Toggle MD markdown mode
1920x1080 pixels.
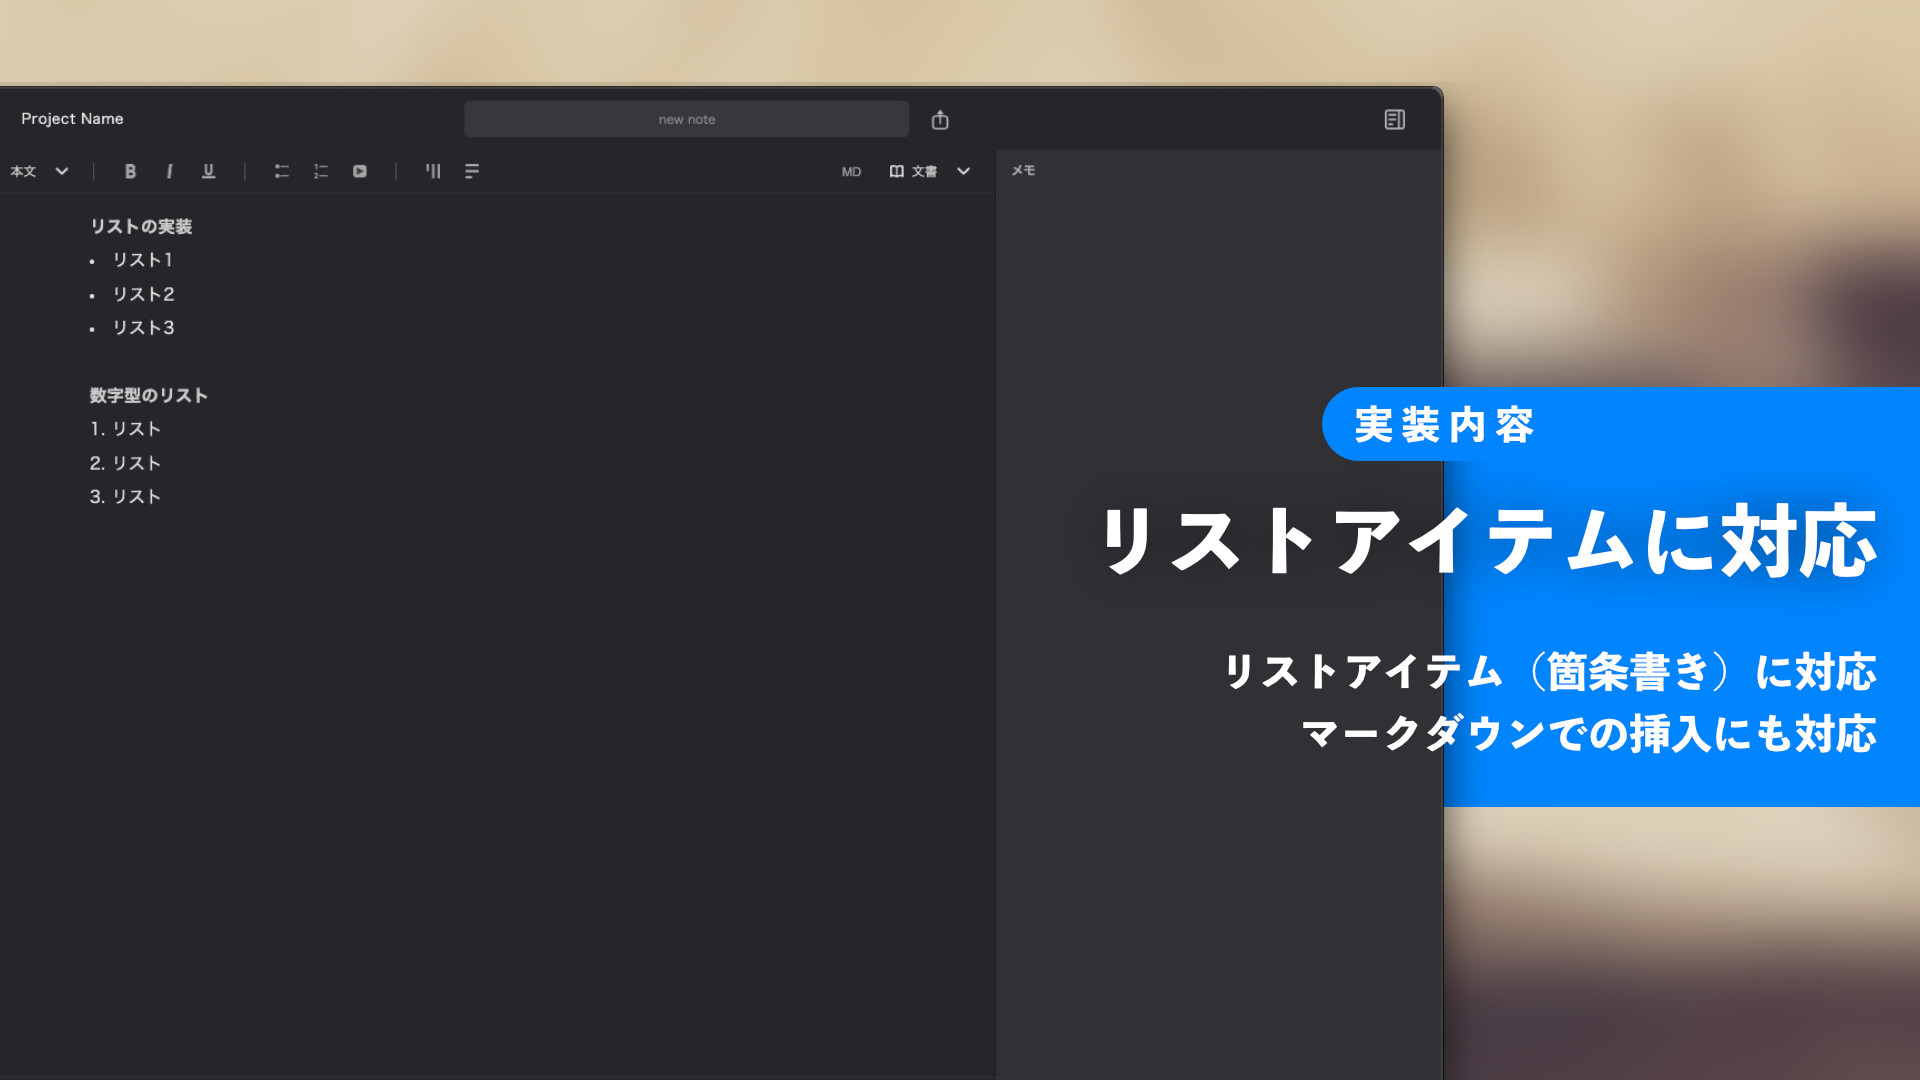[x=851, y=172]
